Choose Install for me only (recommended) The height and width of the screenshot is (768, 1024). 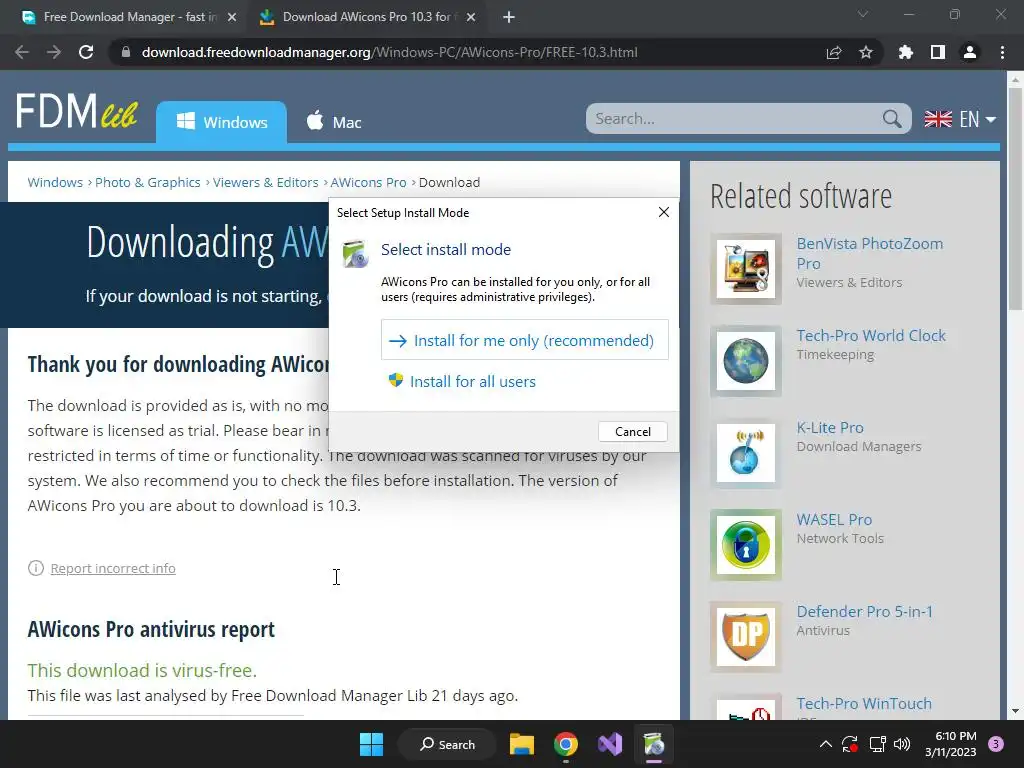(x=524, y=340)
